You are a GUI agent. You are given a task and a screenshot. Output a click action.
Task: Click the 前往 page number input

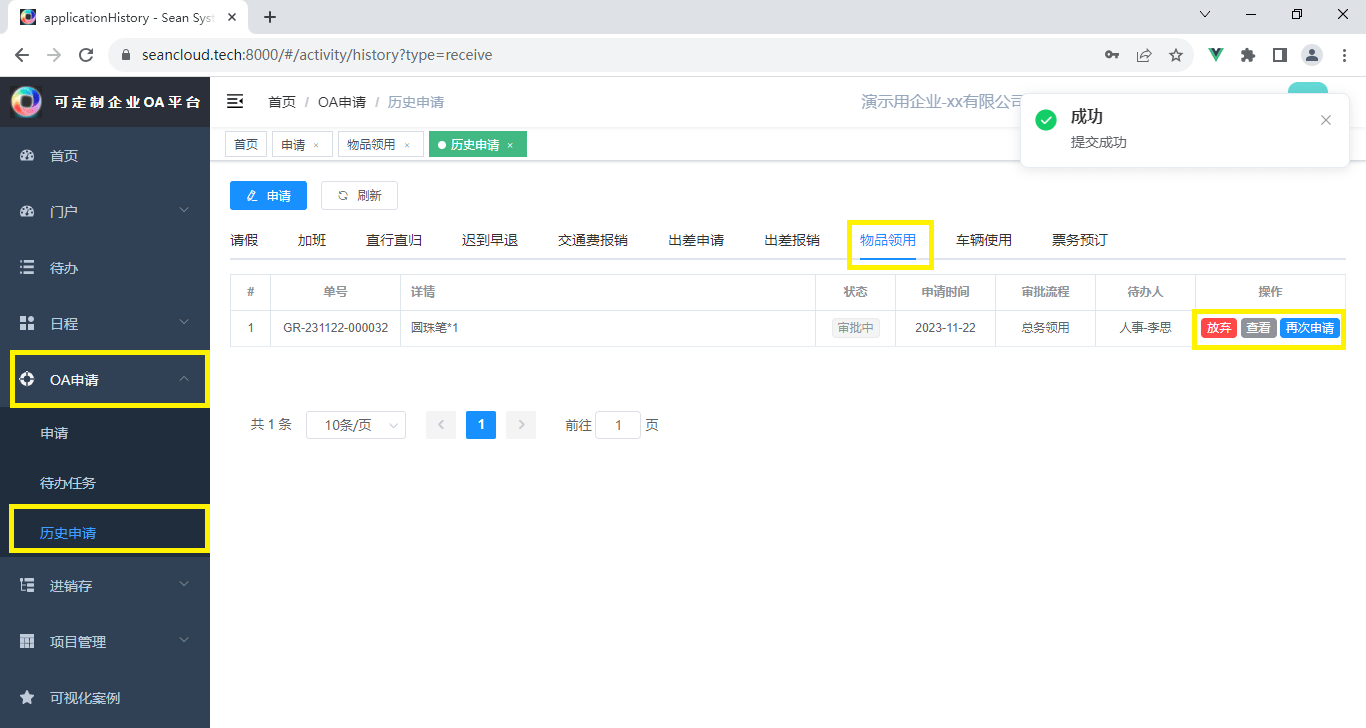pyautogui.click(x=618, y=425)
